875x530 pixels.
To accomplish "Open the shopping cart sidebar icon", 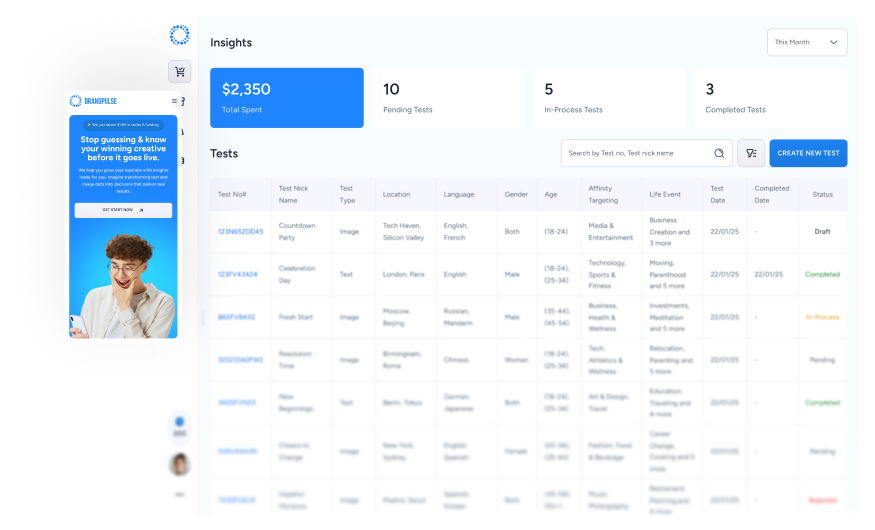I will pos(180,71).
